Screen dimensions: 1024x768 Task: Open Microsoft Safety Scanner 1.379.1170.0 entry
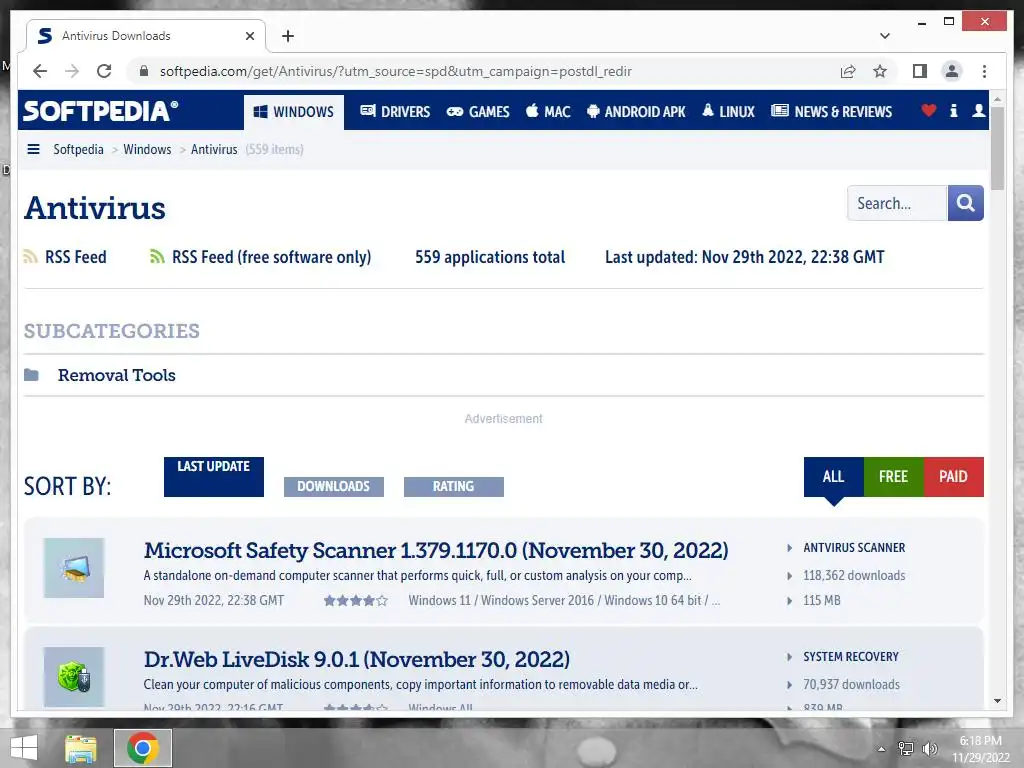[x=436, y=551]
